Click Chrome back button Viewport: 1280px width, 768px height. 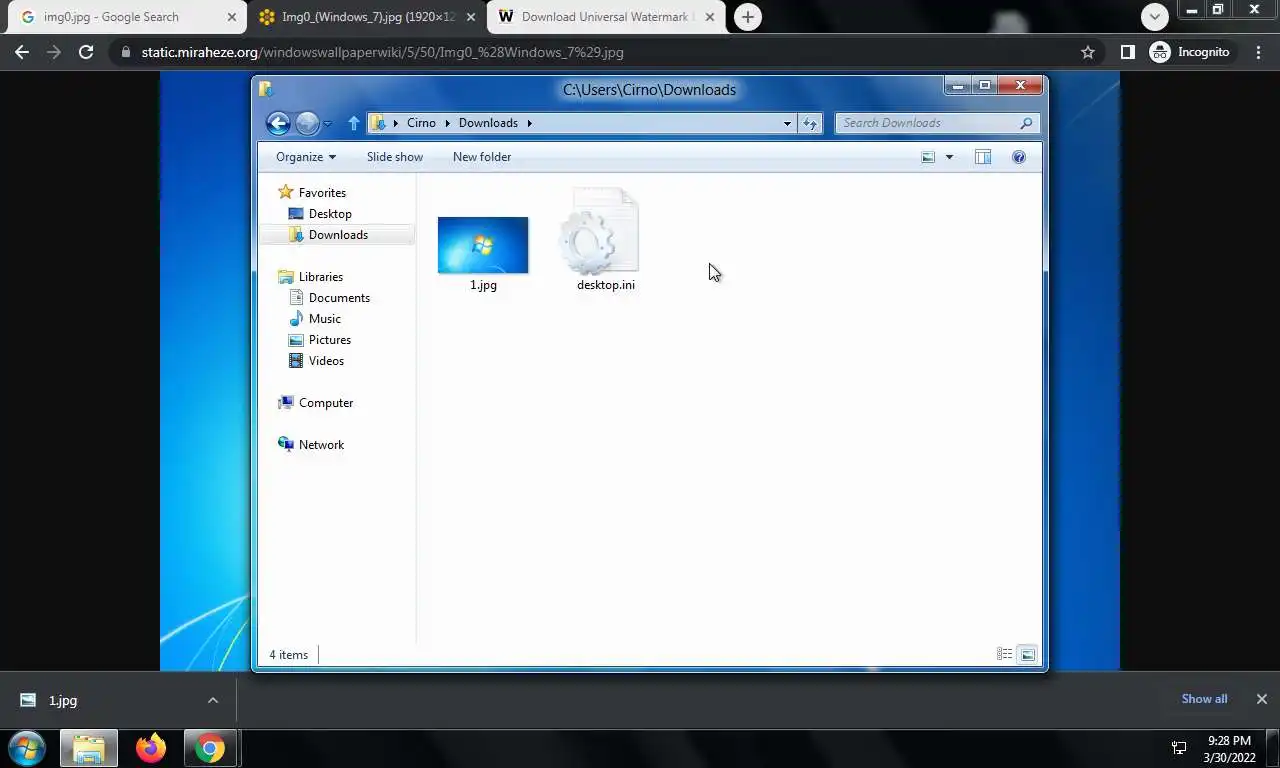22,52
